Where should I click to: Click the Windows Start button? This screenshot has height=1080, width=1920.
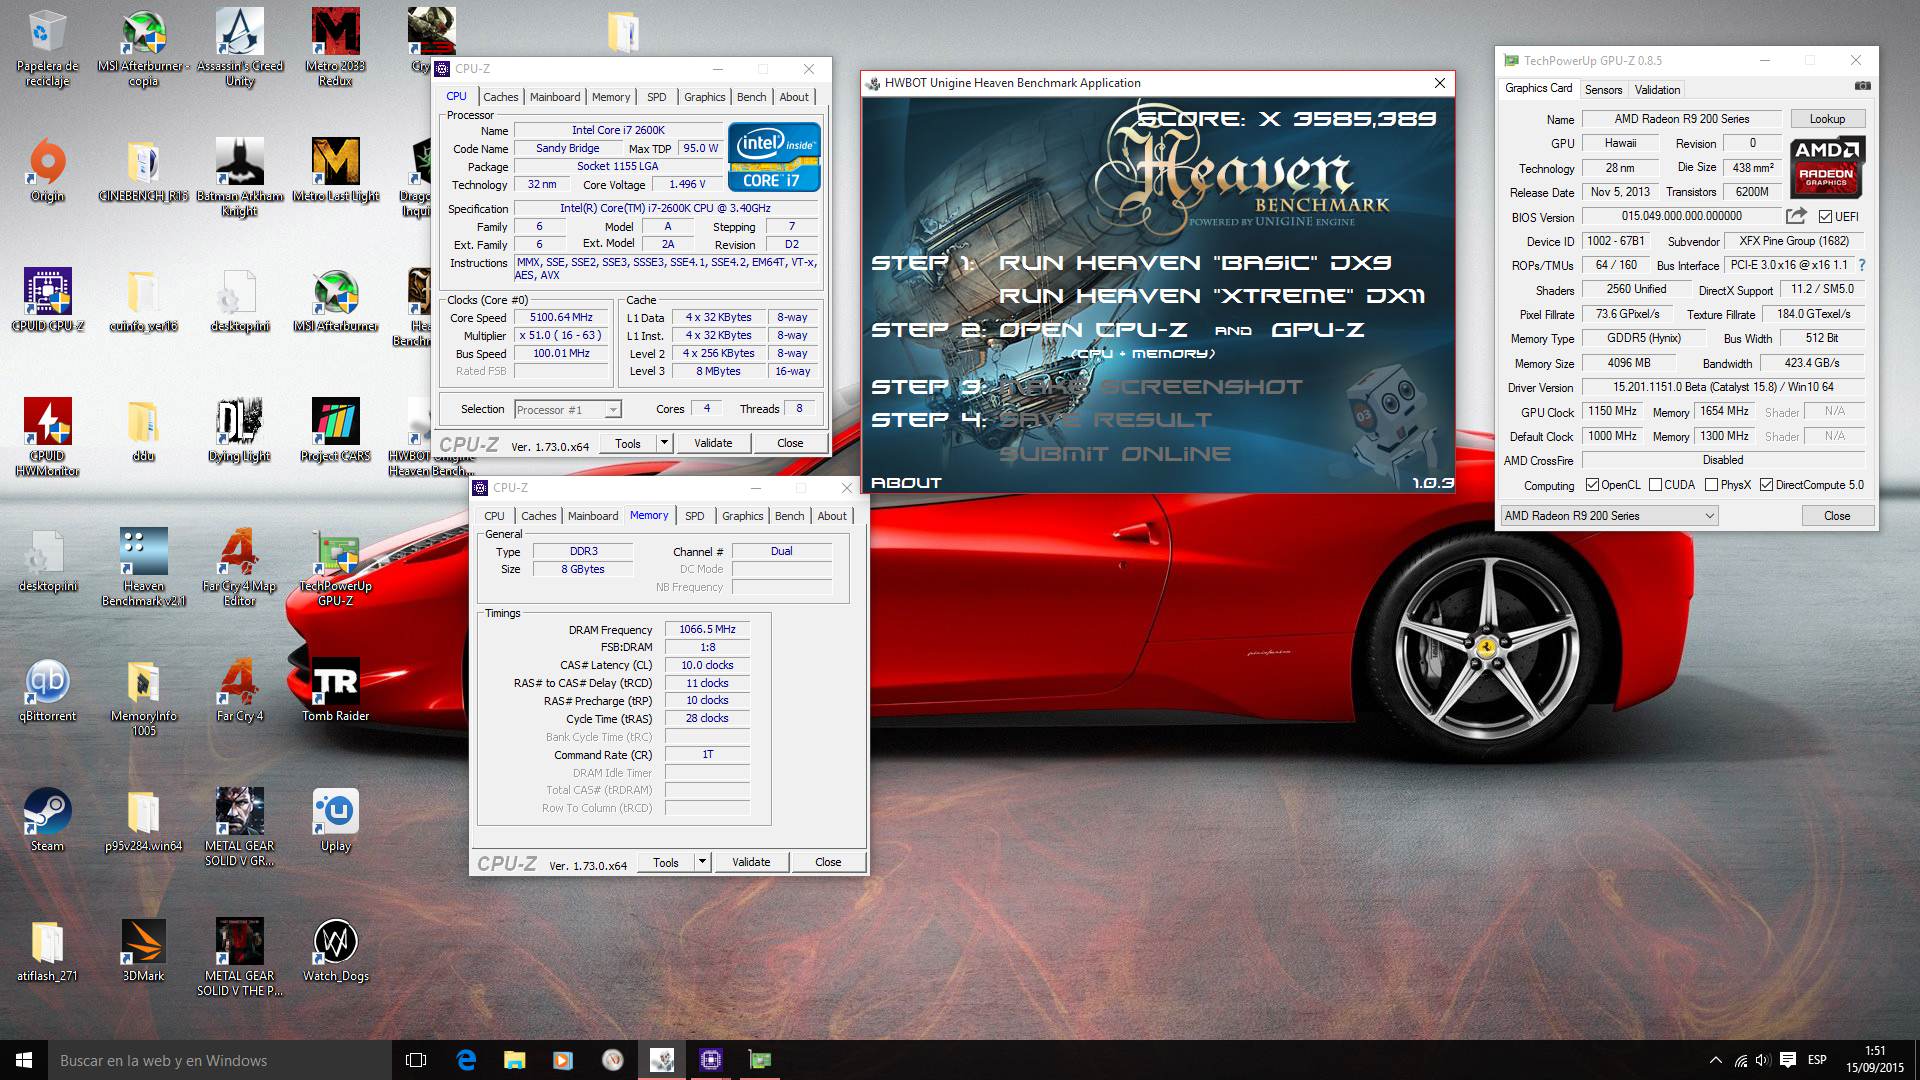[x=24, y=1060]
